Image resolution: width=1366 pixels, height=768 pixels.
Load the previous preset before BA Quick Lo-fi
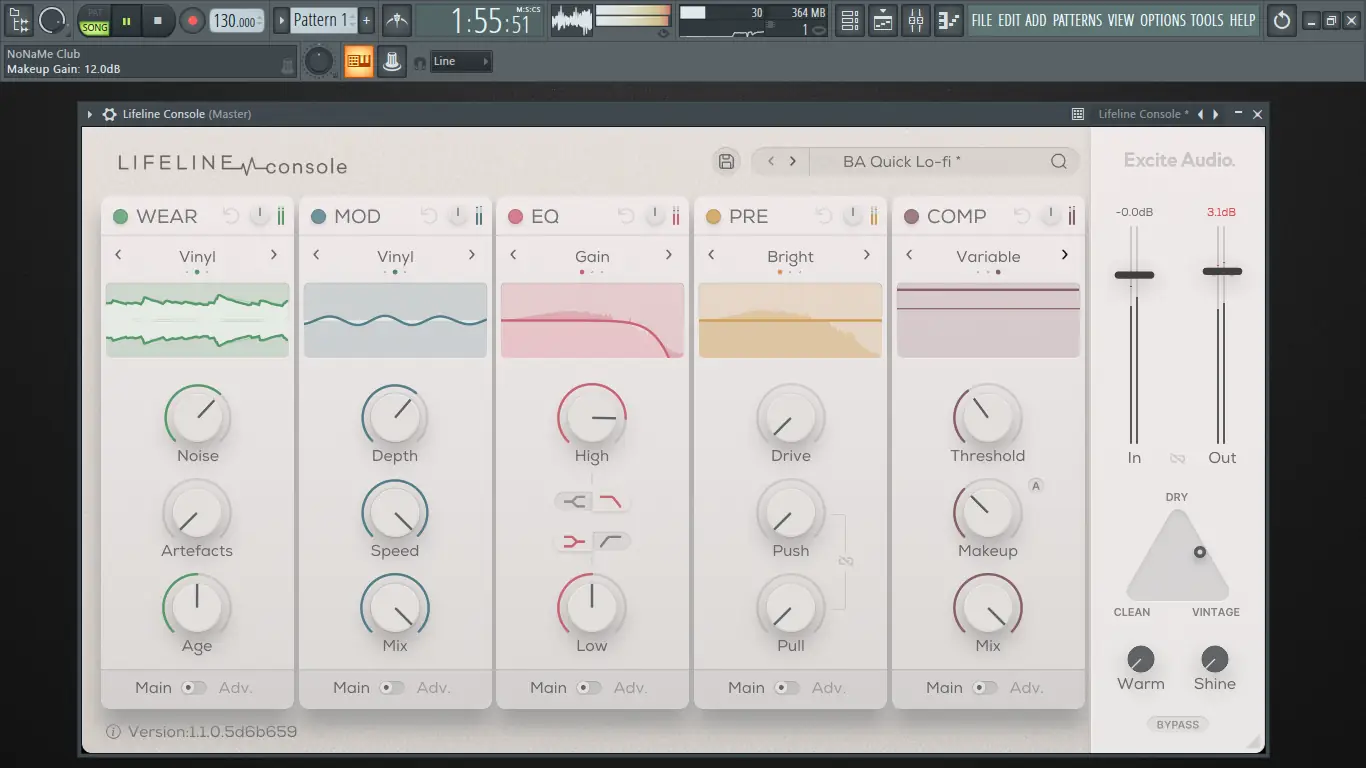771,161
